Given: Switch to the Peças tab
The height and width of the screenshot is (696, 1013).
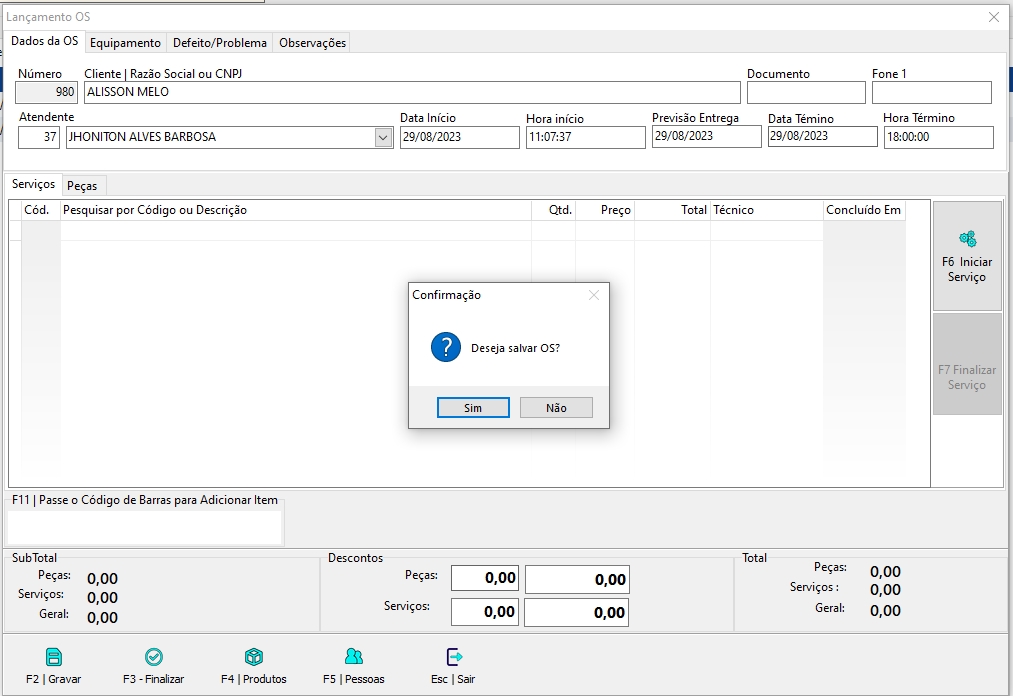Looking at the screenshot, I should tap(82, 186).
